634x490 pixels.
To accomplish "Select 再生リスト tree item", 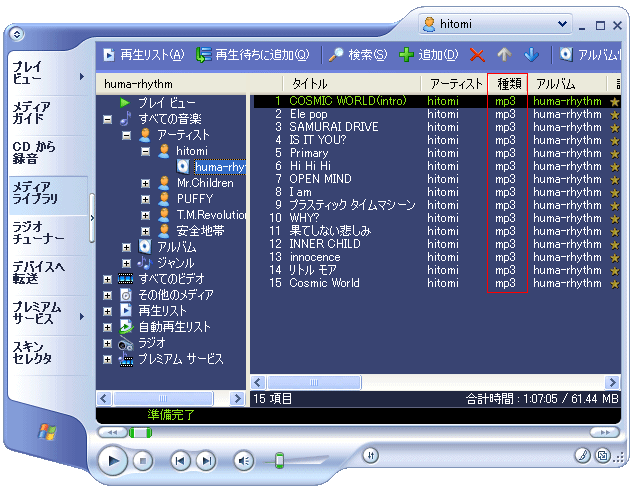I will click(x=163, y=311).
